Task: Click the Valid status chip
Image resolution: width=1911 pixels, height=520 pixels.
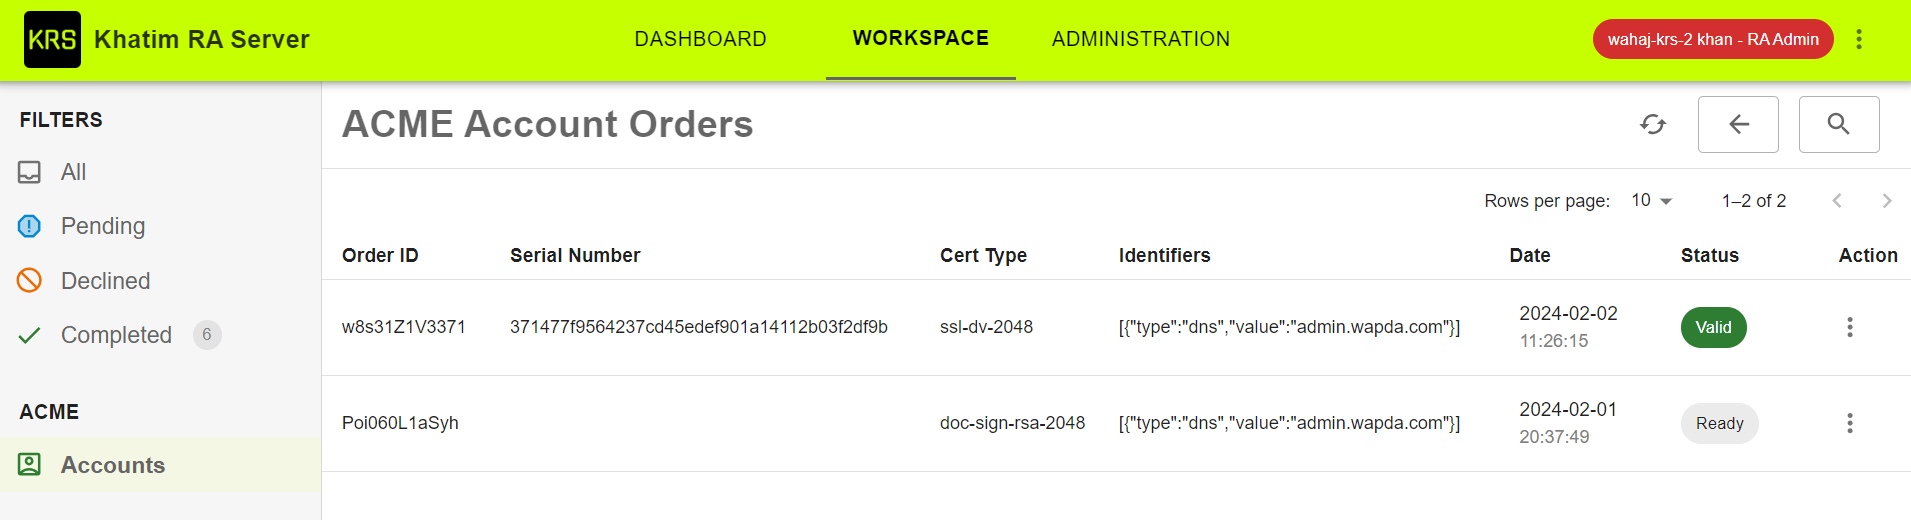Action: [x=1713, y=327]
